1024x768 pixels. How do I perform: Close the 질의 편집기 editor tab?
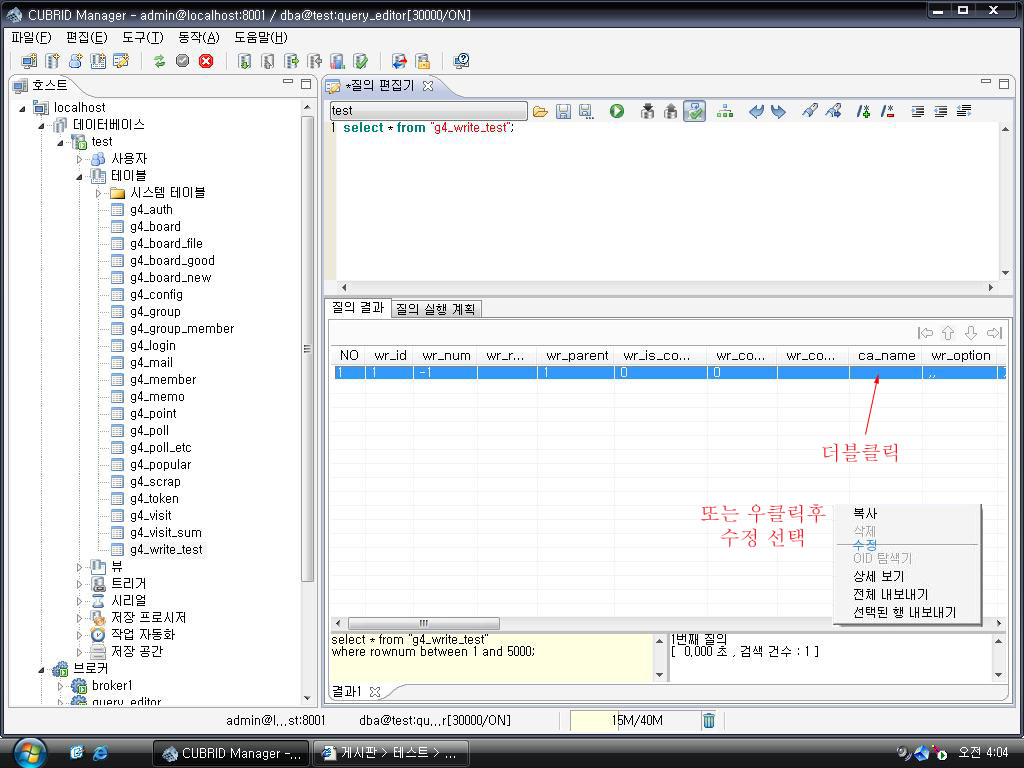click(x=428, y=86)
